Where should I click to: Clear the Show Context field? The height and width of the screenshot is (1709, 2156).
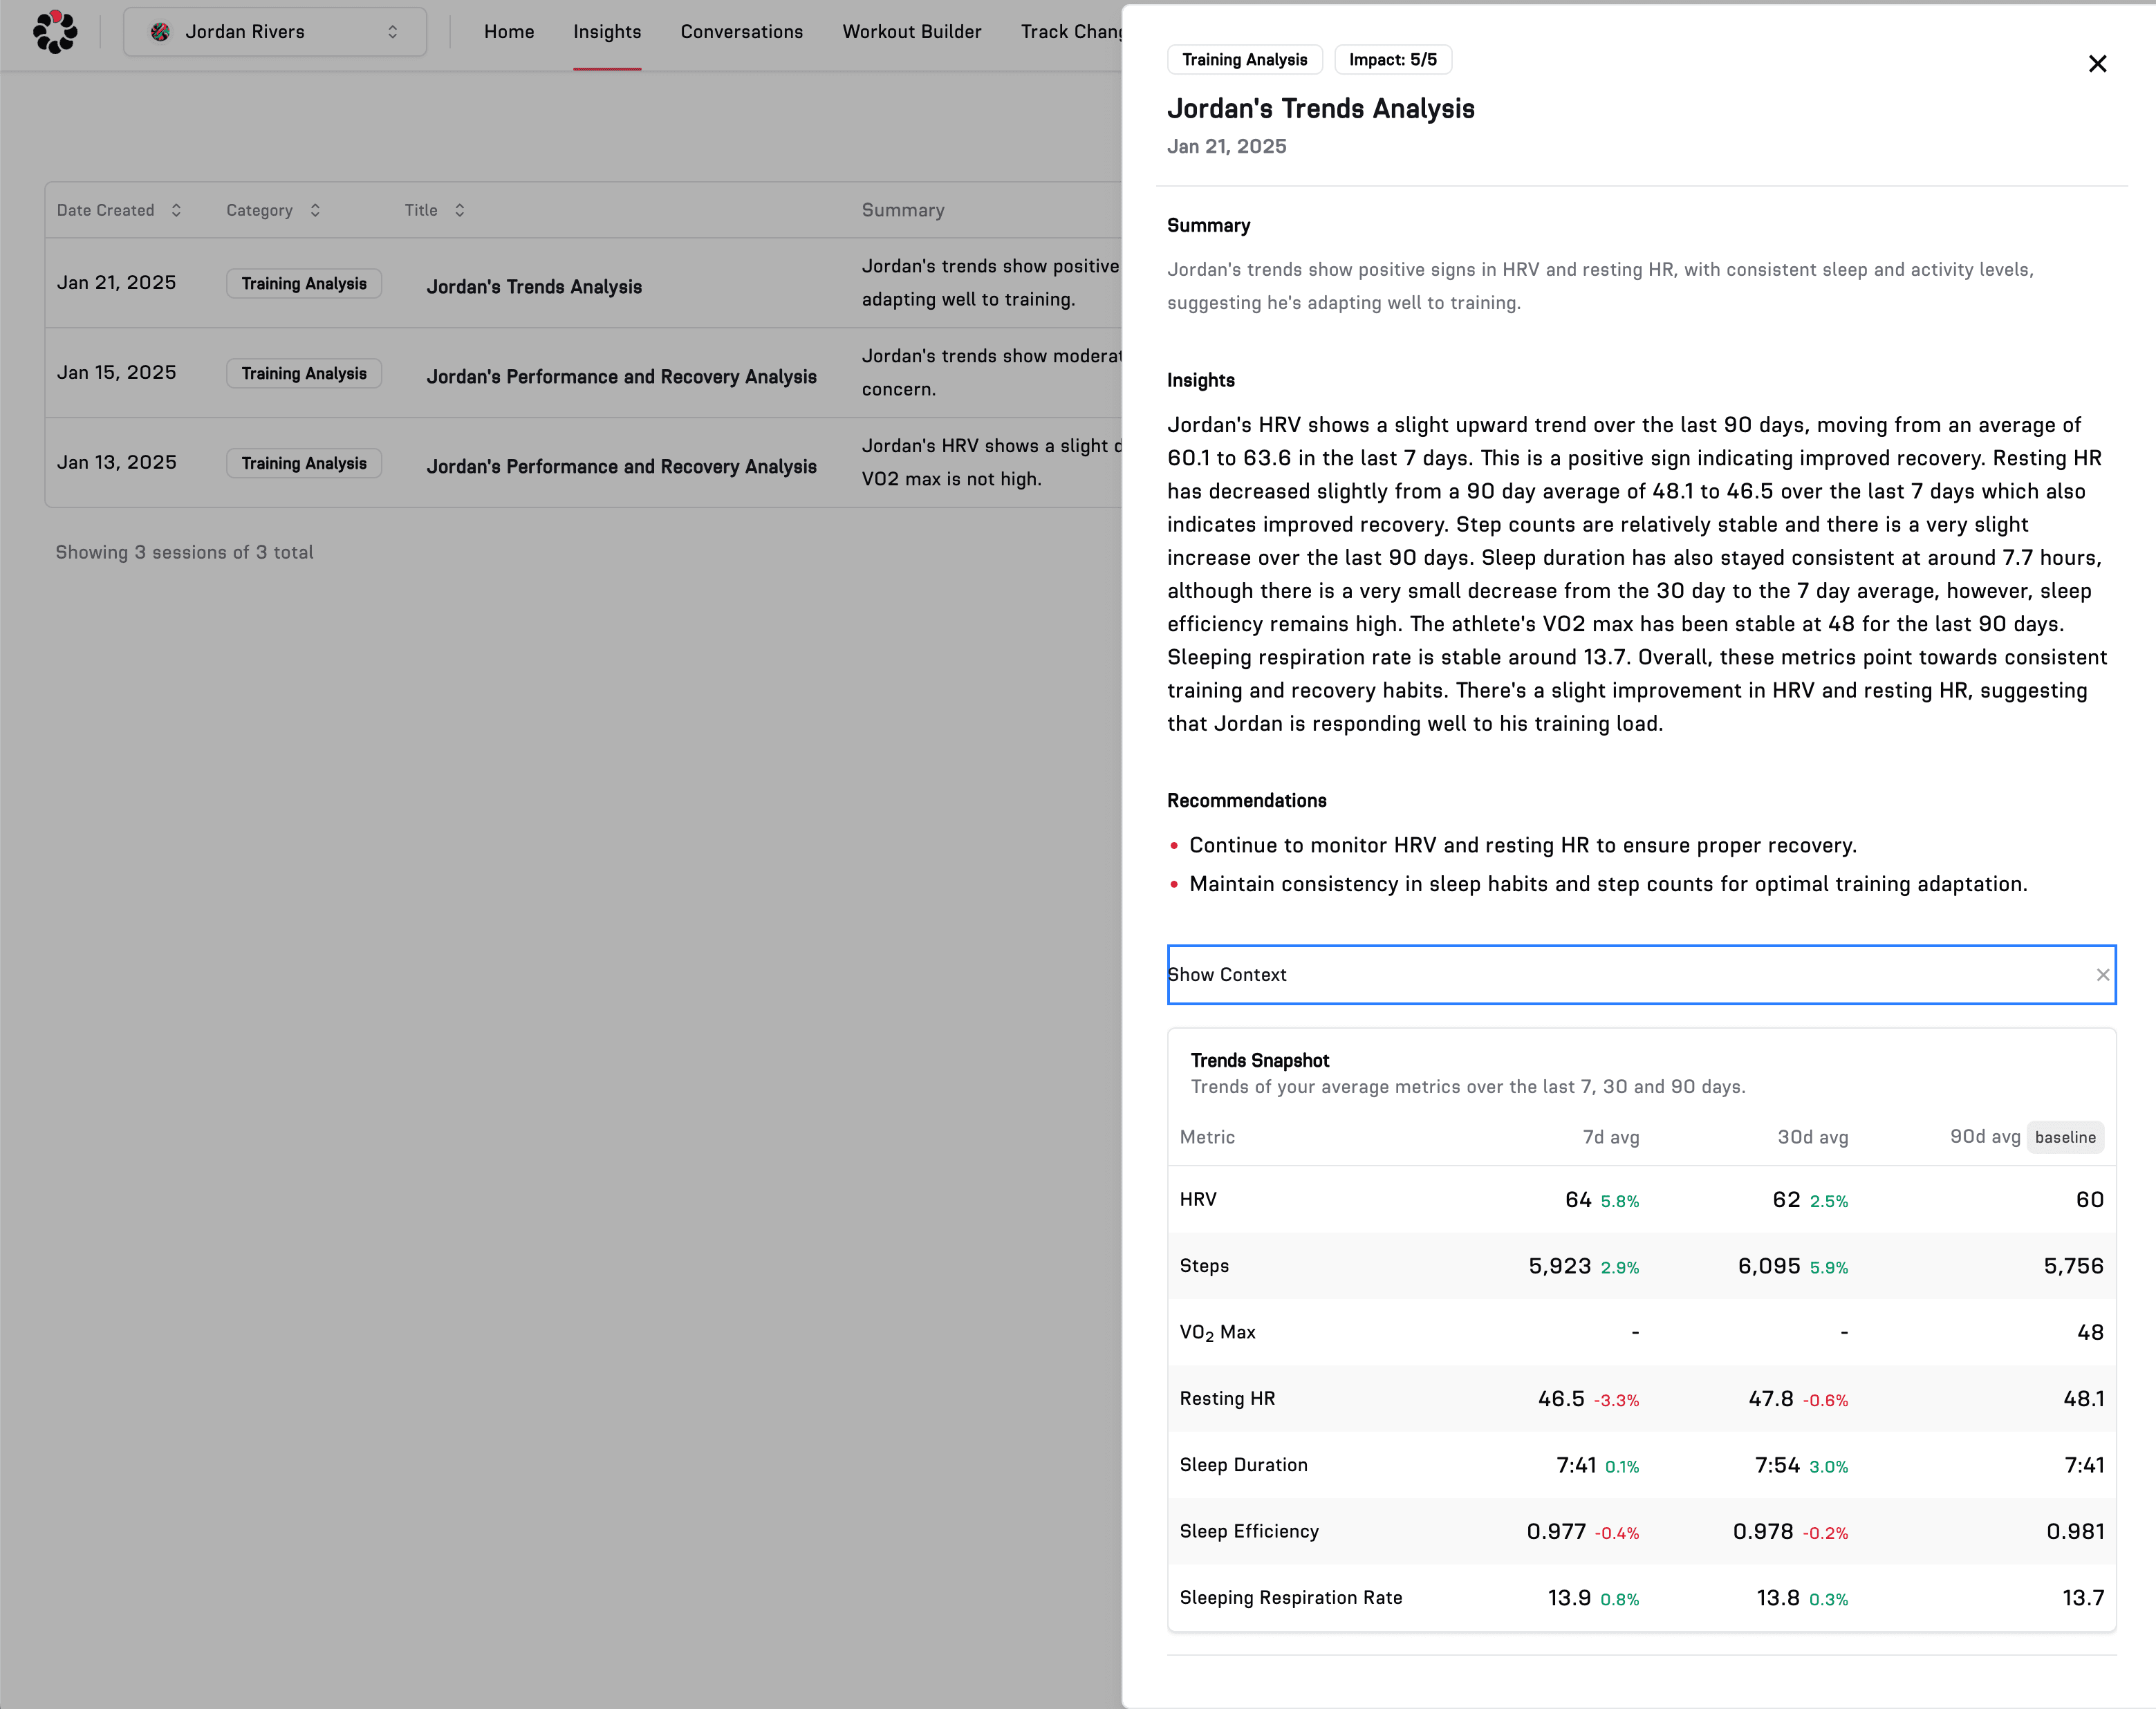point(2102,975)
